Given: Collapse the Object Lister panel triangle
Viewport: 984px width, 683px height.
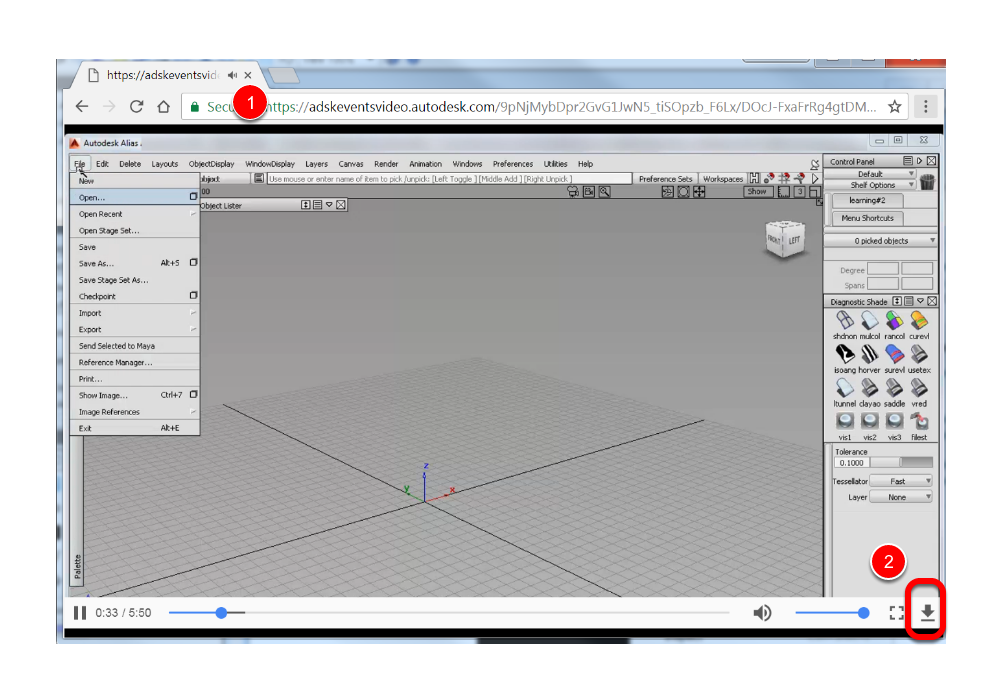Looking at the screenshot, I should click(x=329, y=205).
